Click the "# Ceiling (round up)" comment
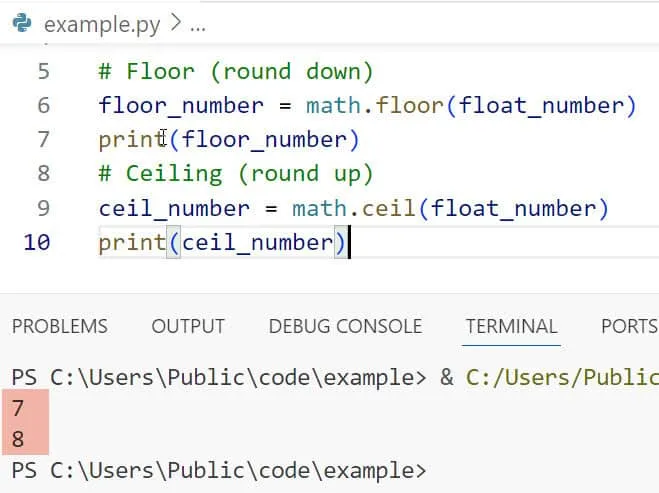This screenshot has height=493, width=659. [x=235, y=174]
